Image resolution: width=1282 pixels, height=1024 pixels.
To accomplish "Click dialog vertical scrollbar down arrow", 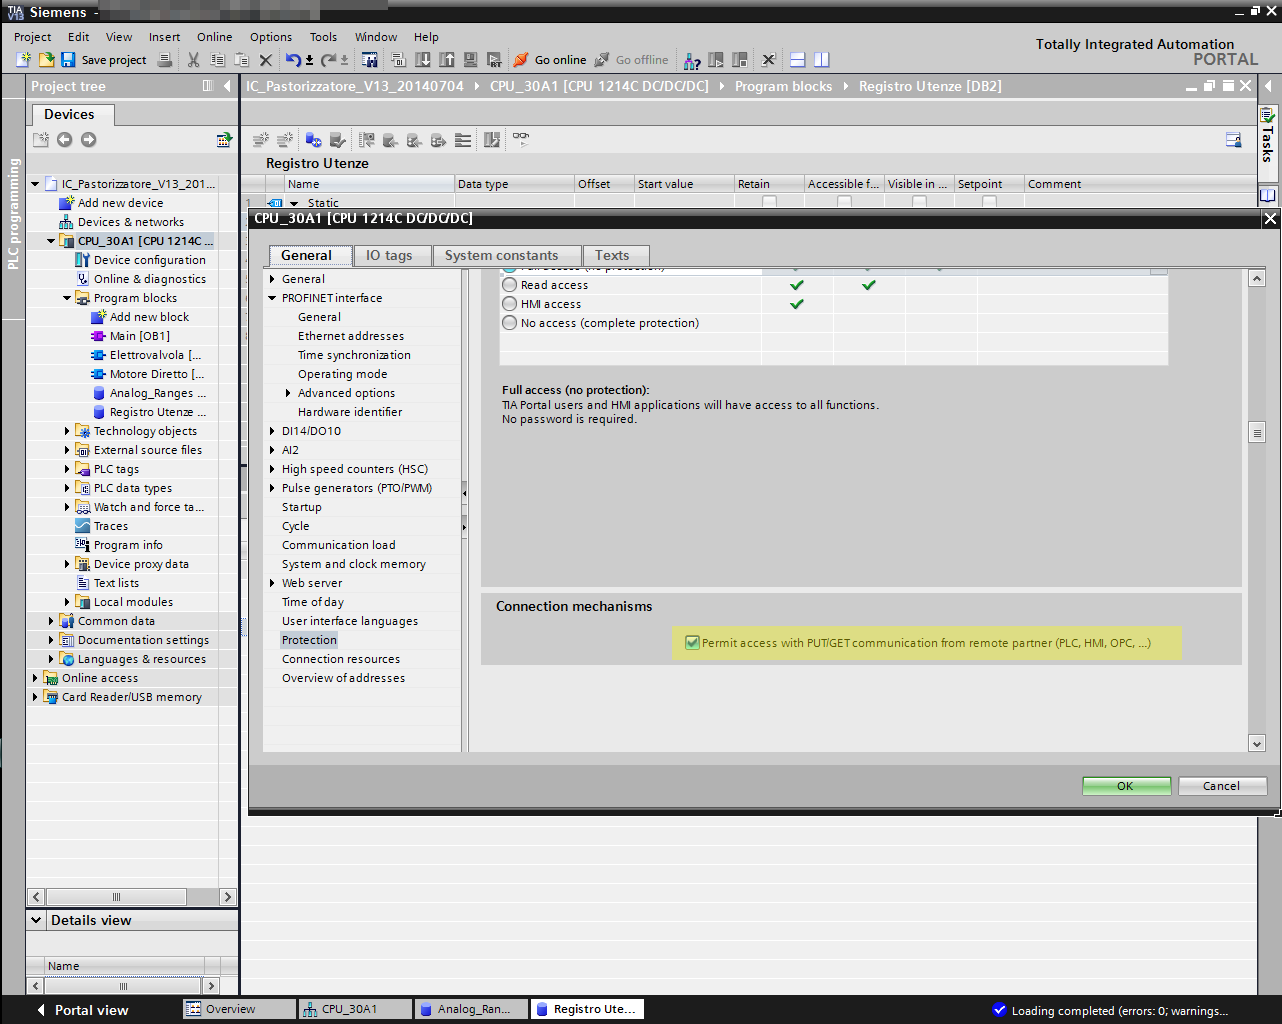I will click(x=1257, y=743).
